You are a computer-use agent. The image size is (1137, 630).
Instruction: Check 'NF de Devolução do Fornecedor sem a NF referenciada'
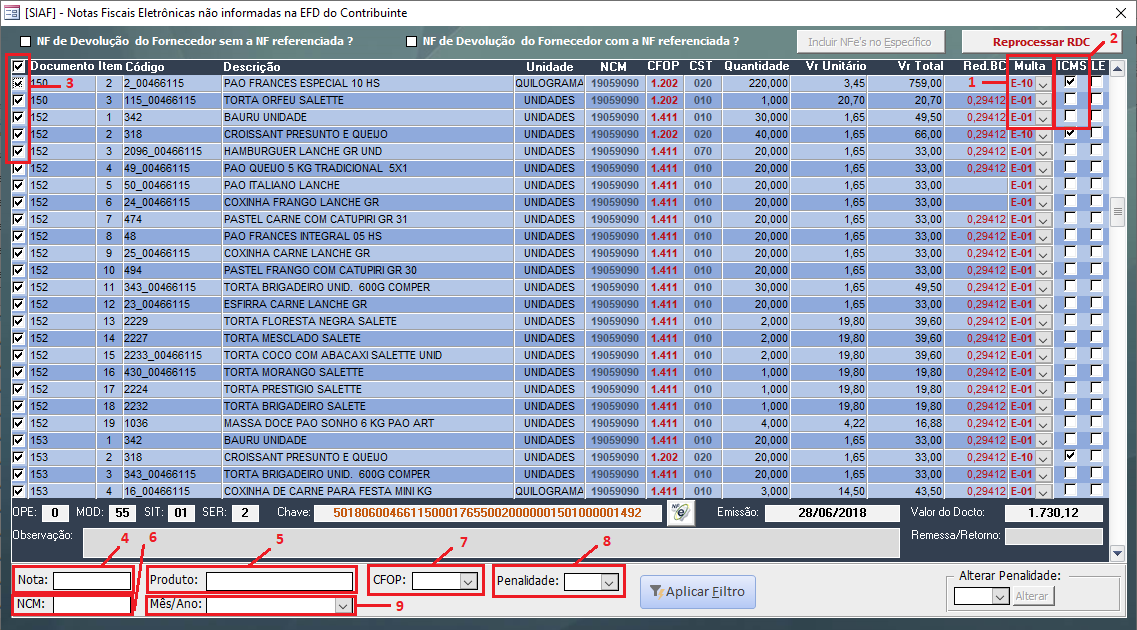pyautogui.click(x=26, y=42)
